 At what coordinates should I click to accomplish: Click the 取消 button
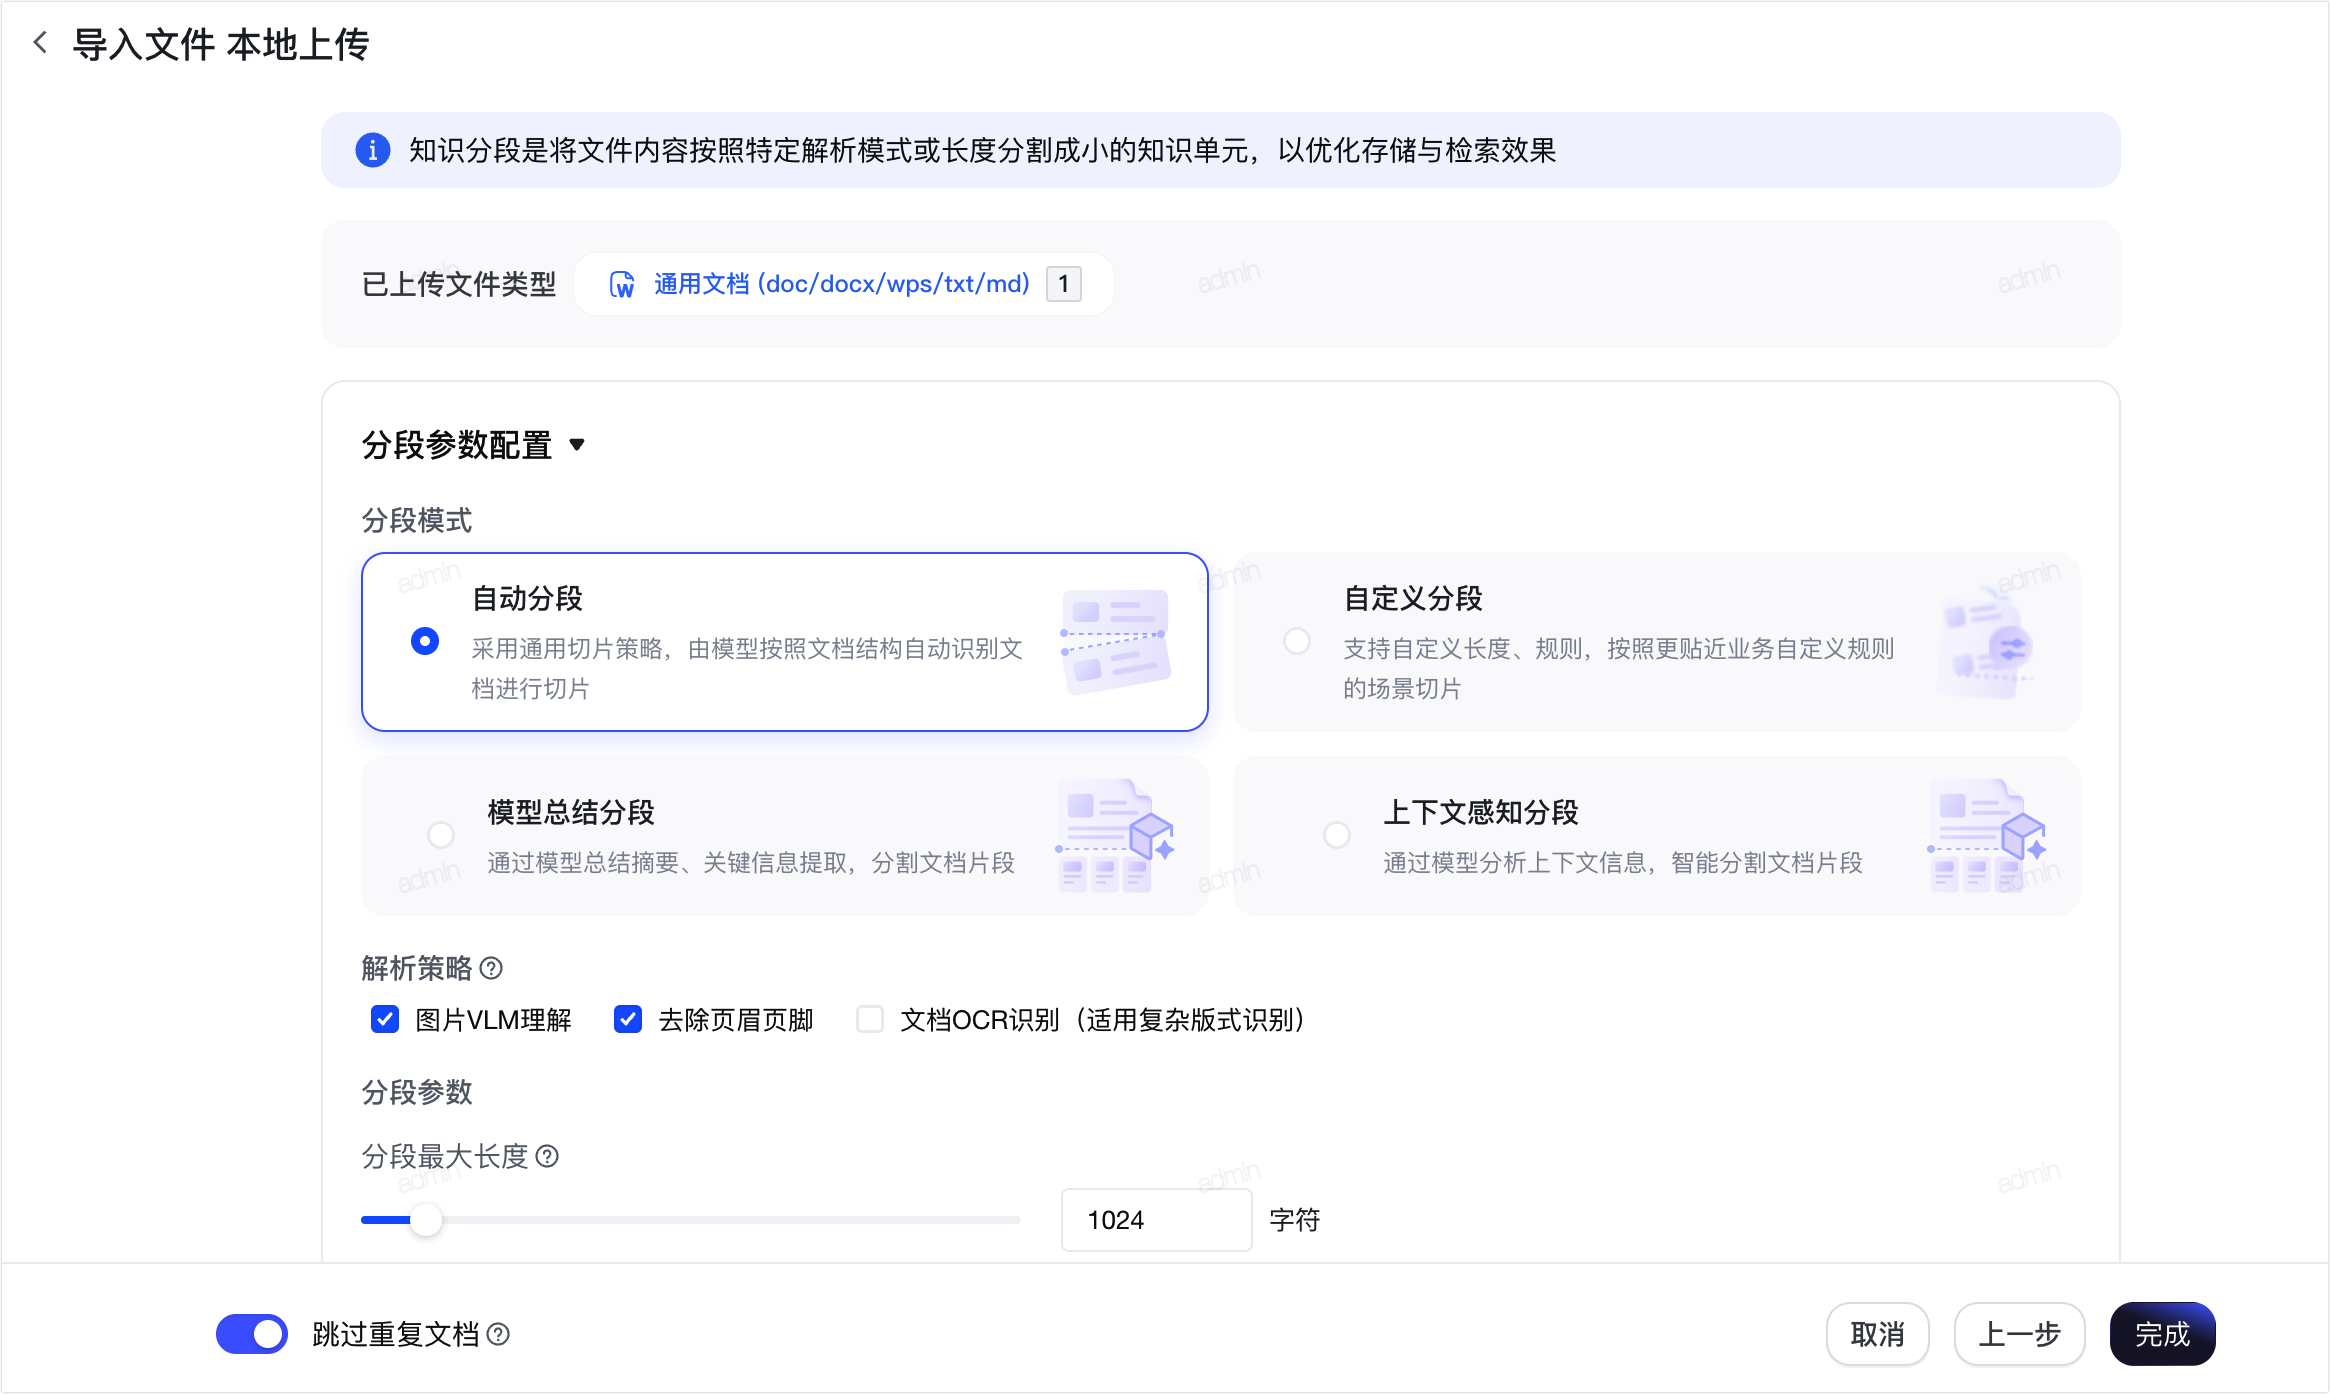coord(1877,1334)
